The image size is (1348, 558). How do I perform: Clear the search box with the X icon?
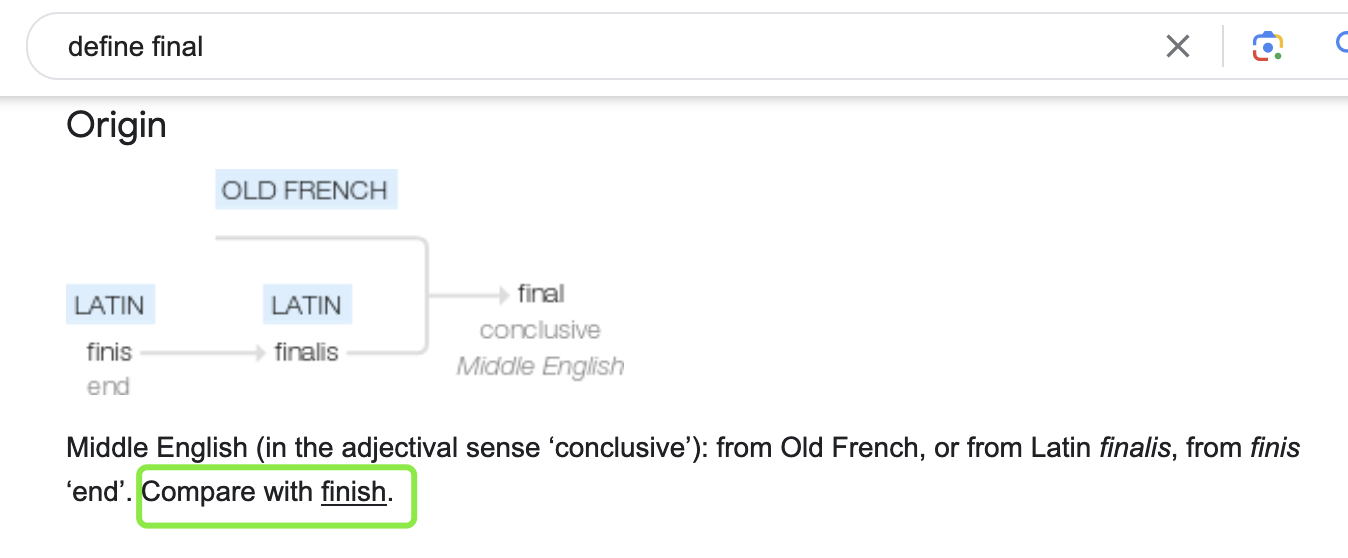coord(1178,46)
